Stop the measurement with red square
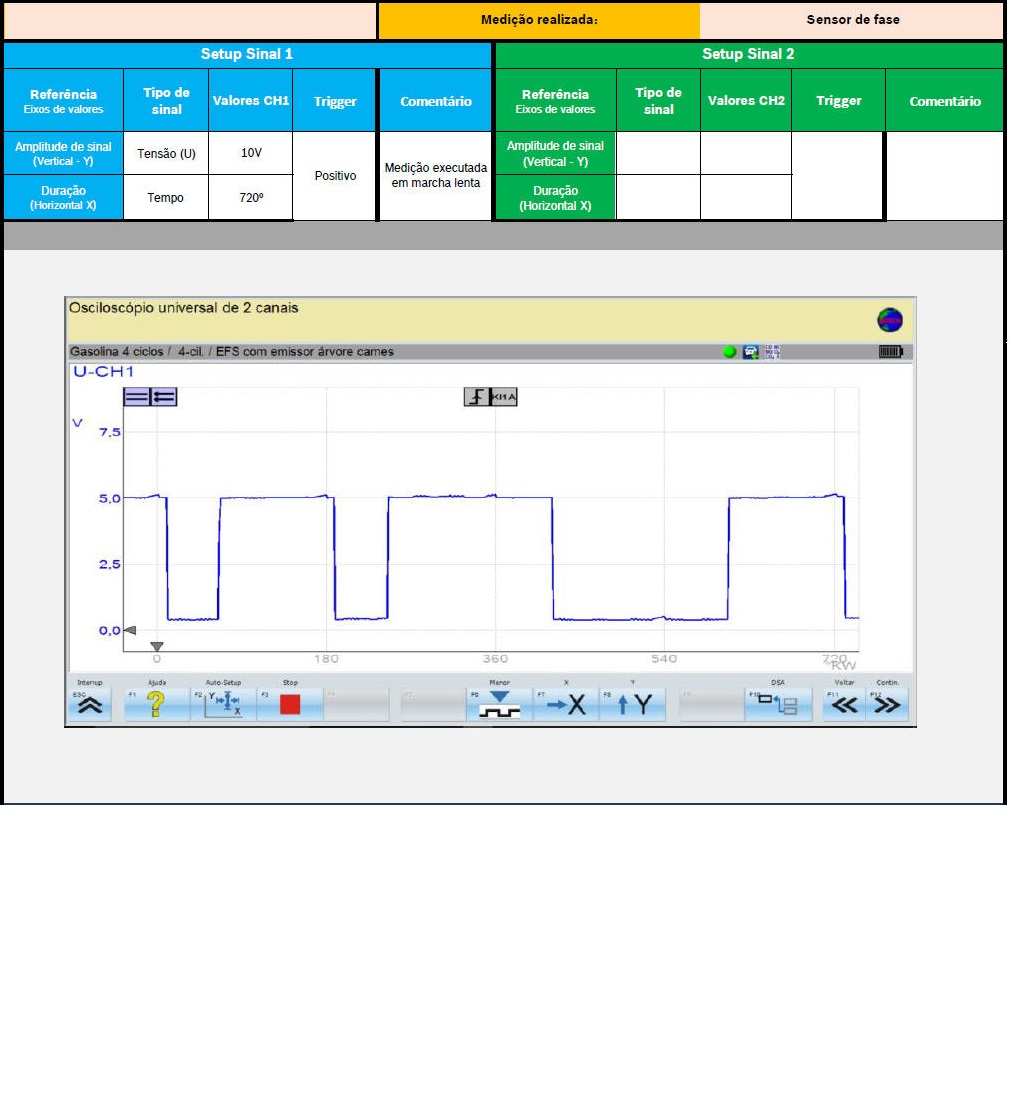The height and width of the screenshot is (1107, 1011). coord(289,704)
